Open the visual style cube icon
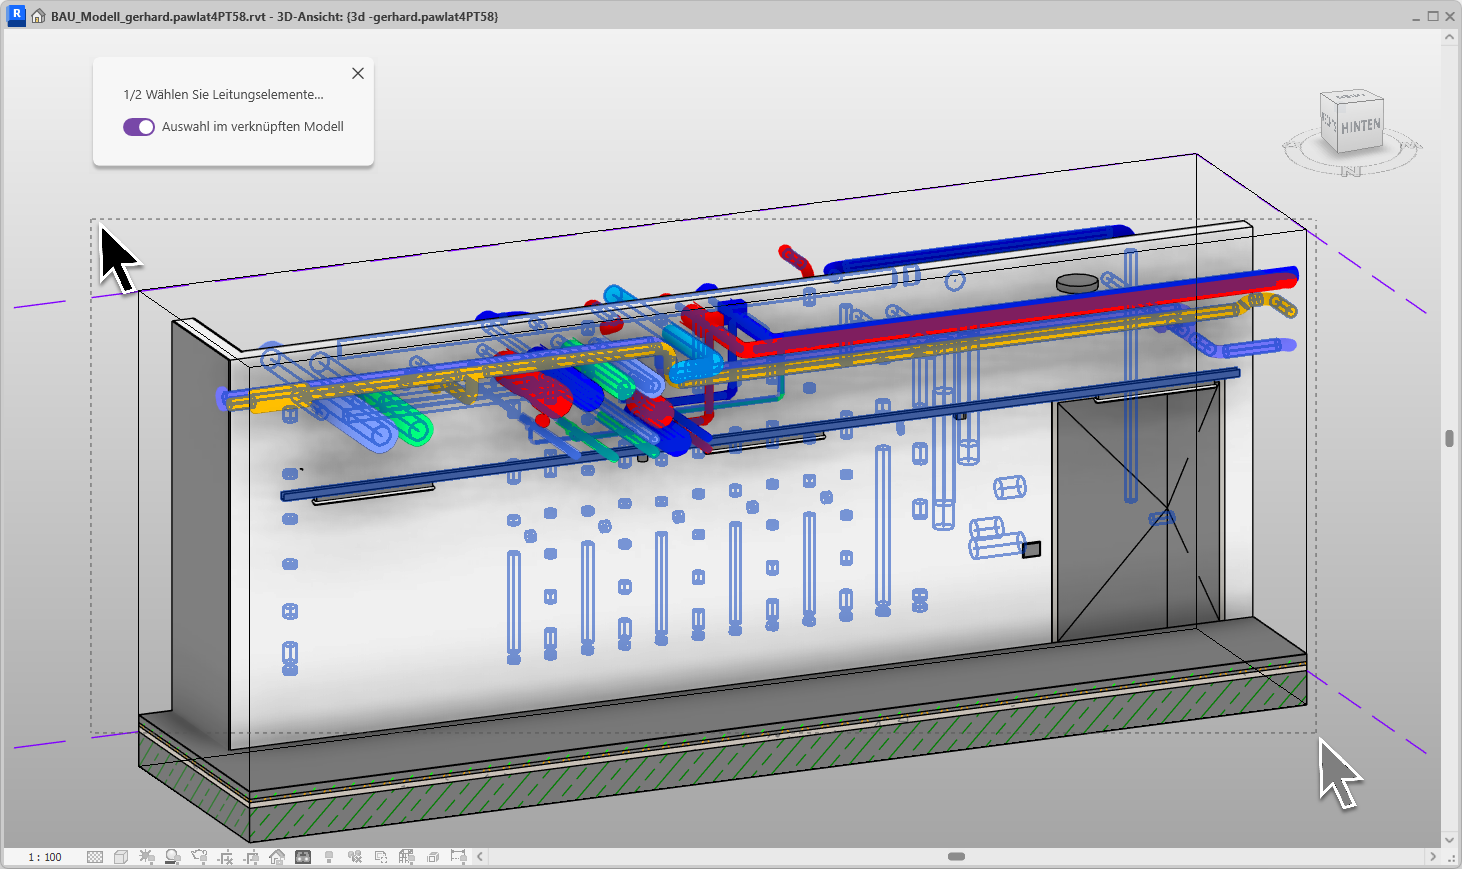 point(121,857)
